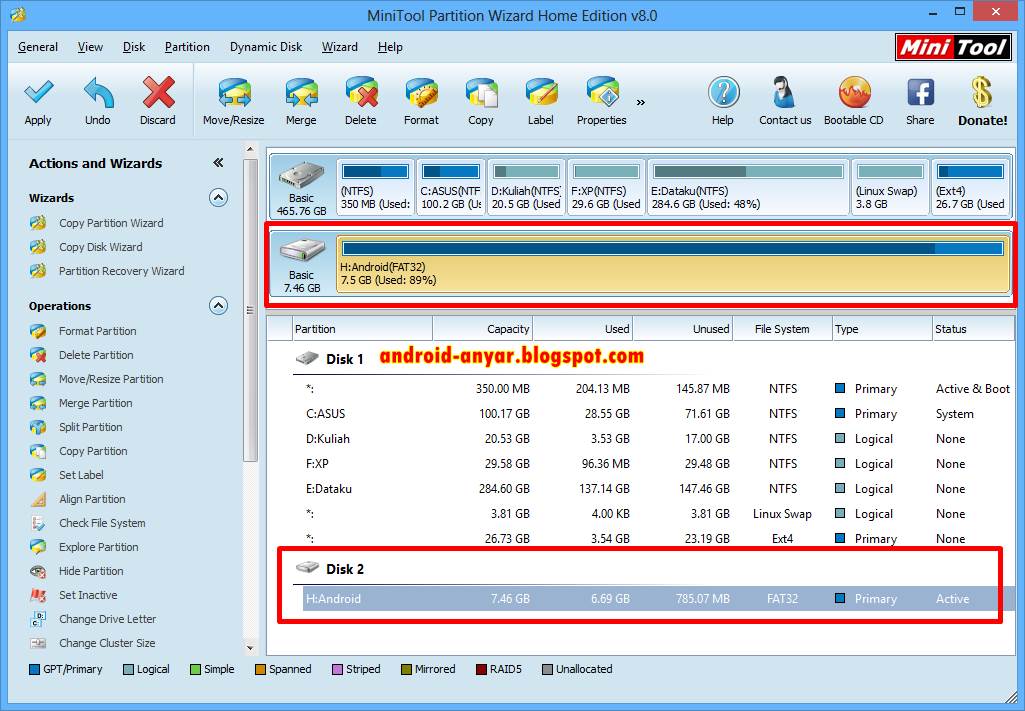Click the Bootable CD icon
Screen dimensions: 1025x711
[854, 93]
